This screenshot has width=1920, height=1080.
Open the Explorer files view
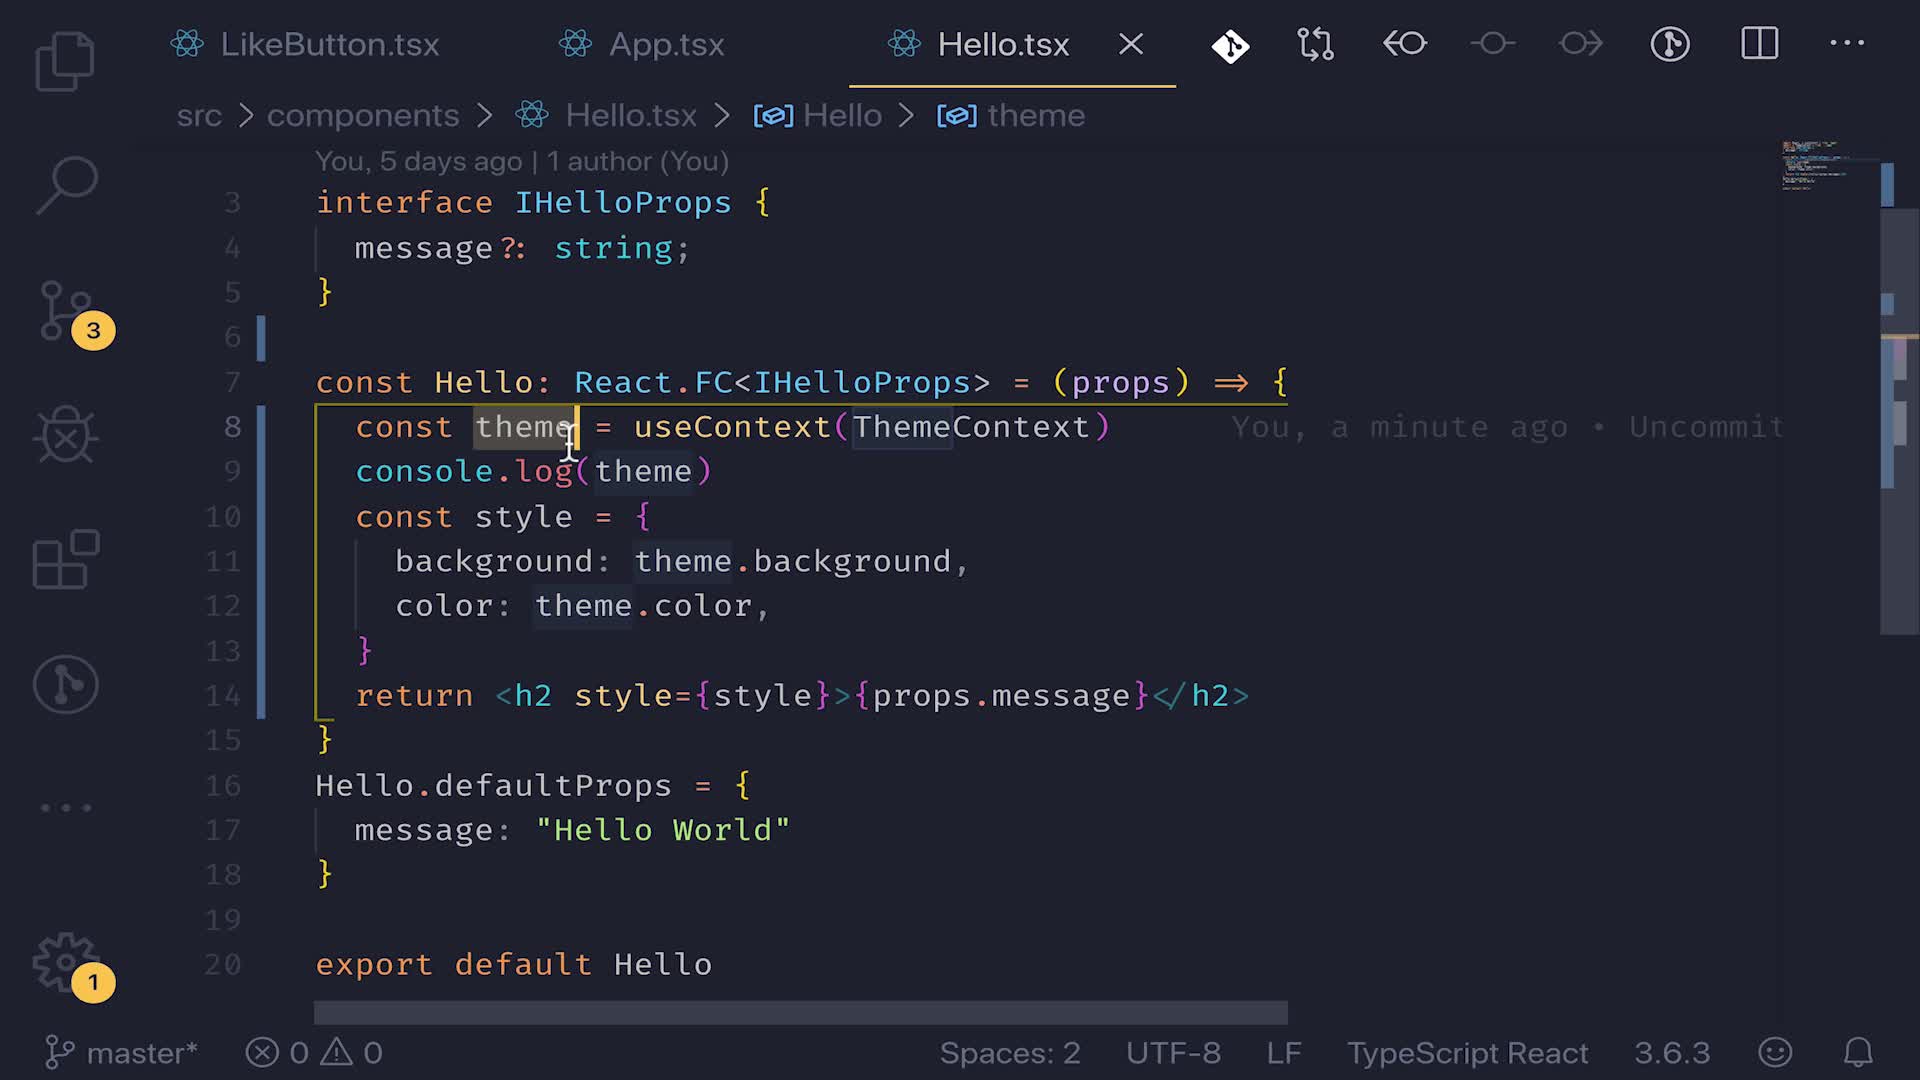(x=65, y=62)
